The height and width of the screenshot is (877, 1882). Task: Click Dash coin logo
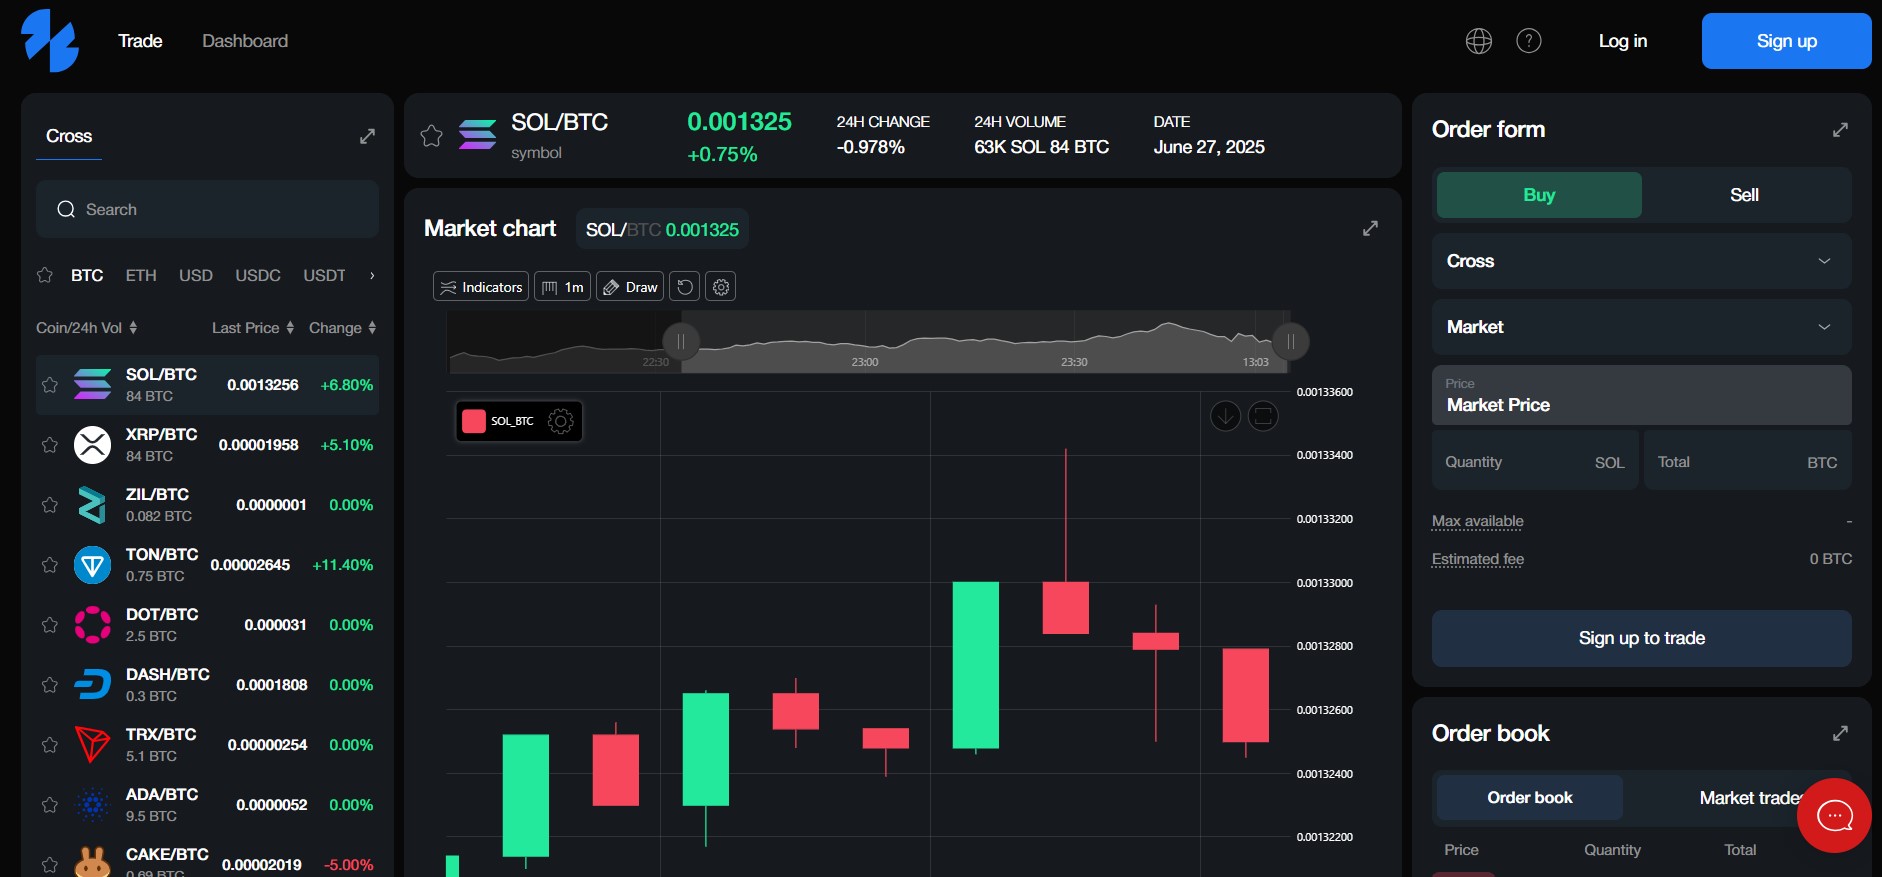(92, 685)
